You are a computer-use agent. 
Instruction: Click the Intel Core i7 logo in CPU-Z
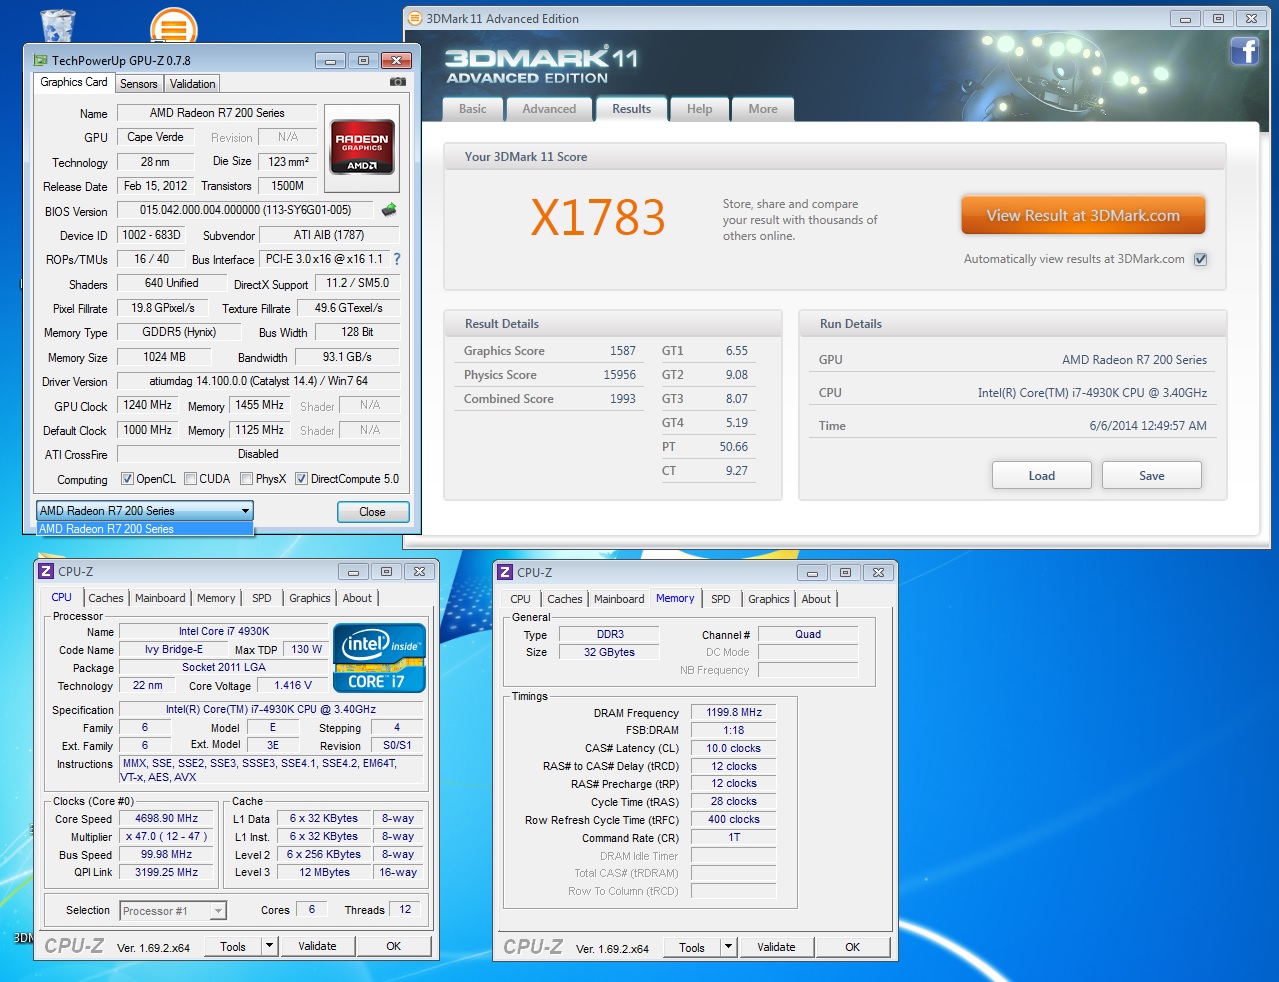(x=379, y=658)
